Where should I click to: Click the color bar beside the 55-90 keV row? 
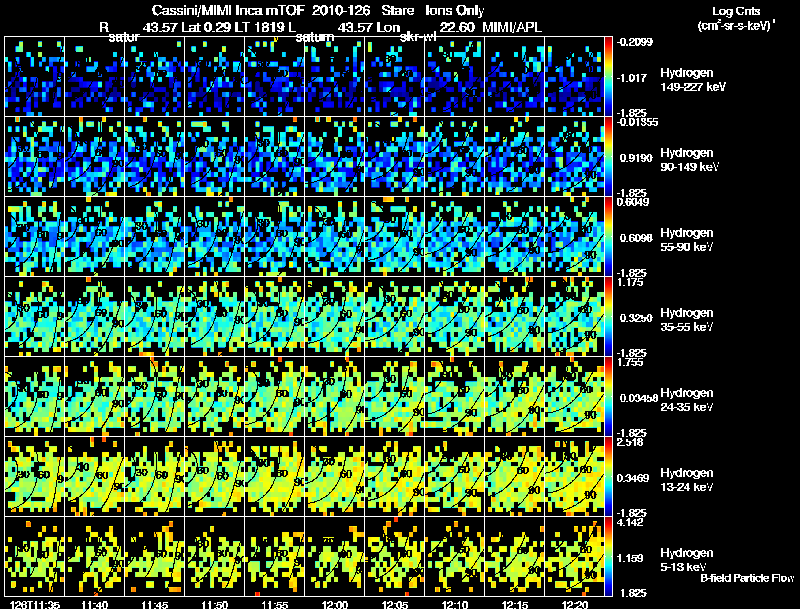(x=608, y=237)
